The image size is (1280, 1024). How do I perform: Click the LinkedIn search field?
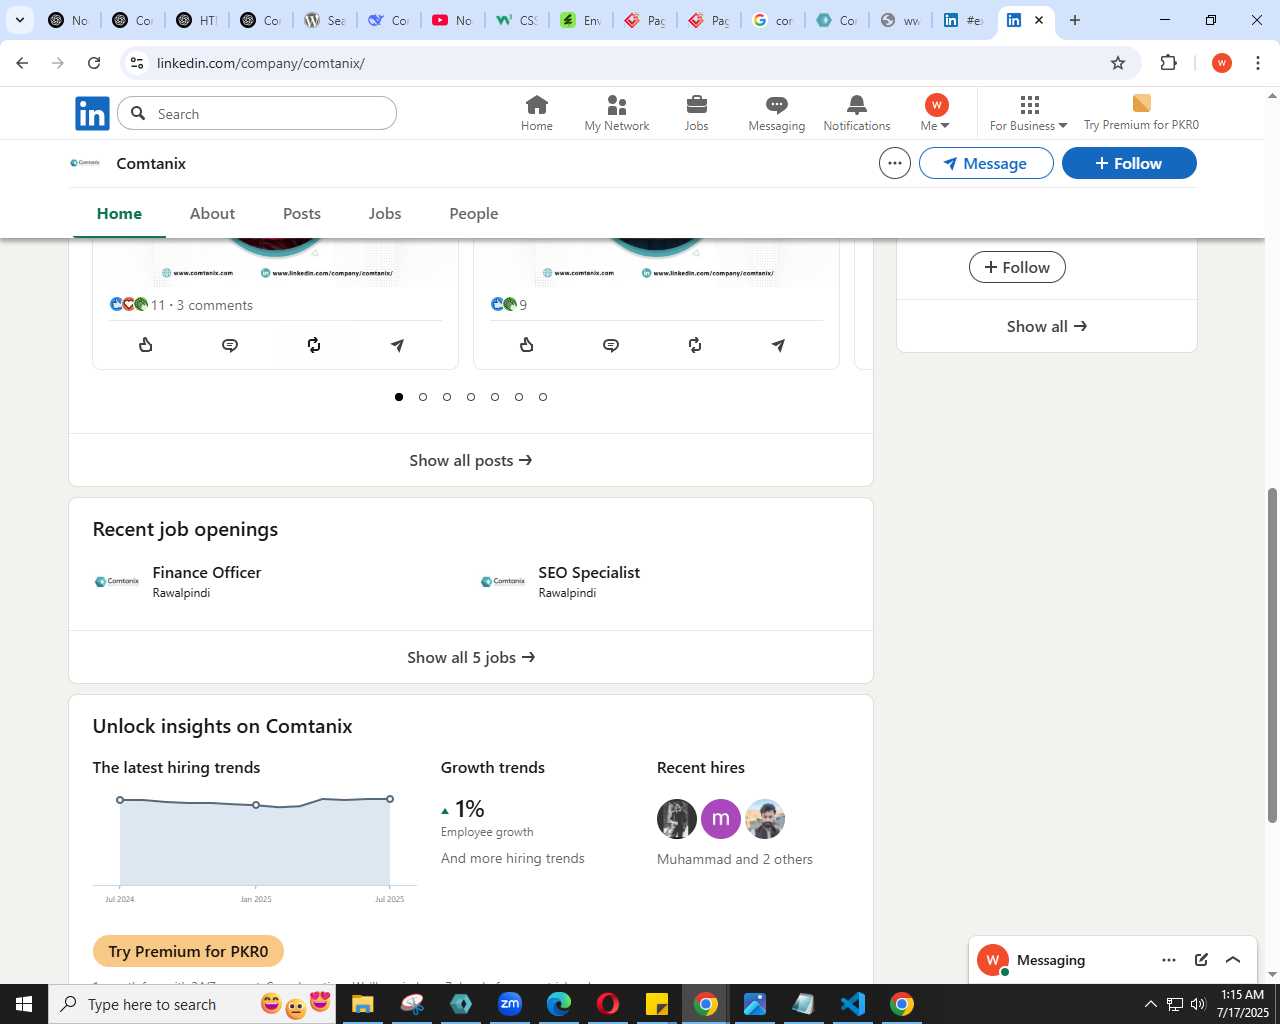point(257,113)
